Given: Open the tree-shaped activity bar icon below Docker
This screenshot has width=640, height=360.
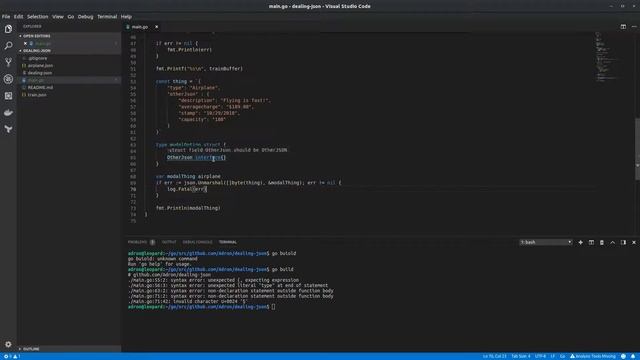Looking at the screenshot, I should pos(8,129).
